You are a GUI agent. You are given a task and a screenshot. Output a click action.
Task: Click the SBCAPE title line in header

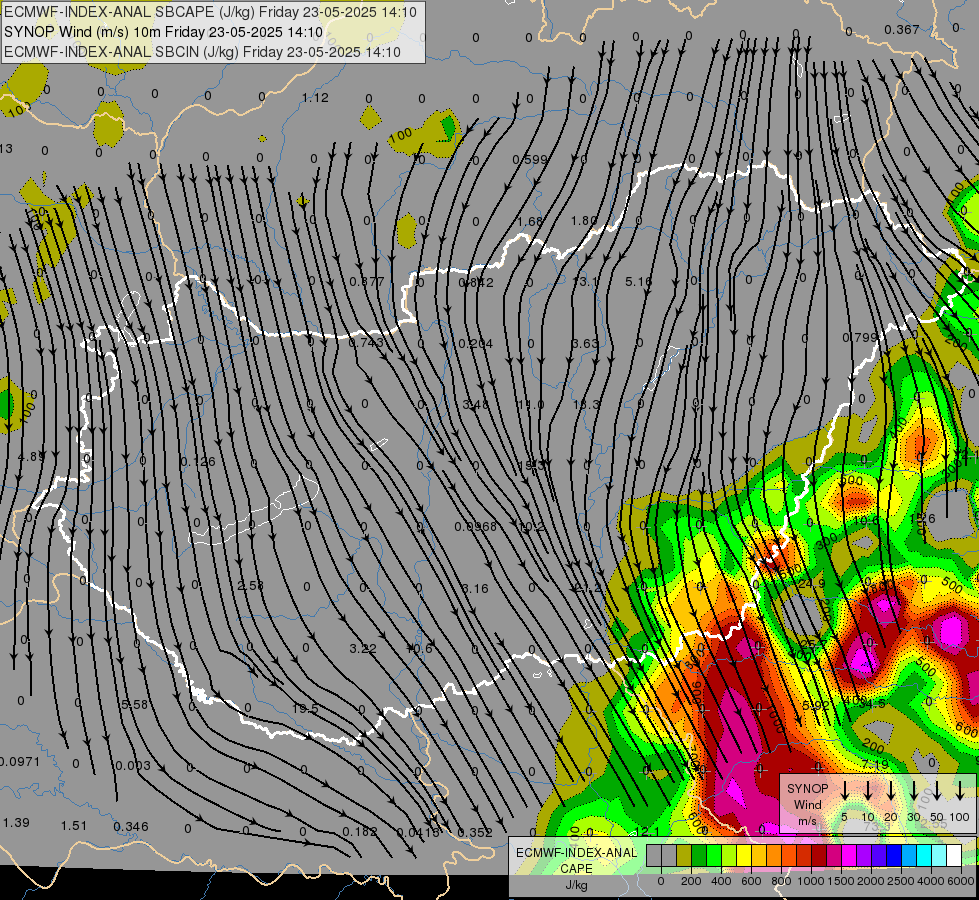coord(210,12)
